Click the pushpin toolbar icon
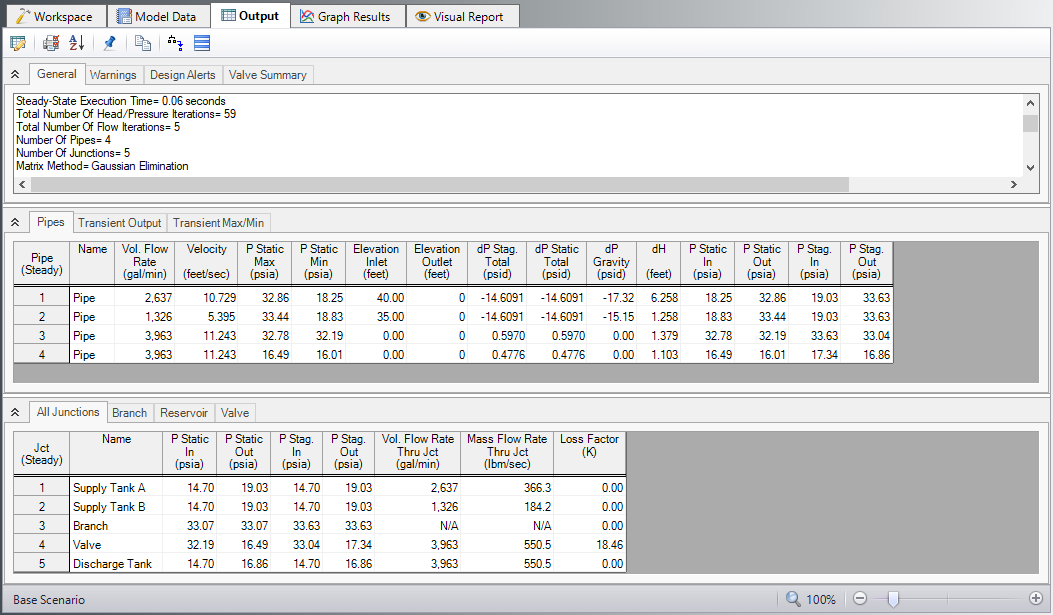This screenshot has height=615, width=1053. 110,42
